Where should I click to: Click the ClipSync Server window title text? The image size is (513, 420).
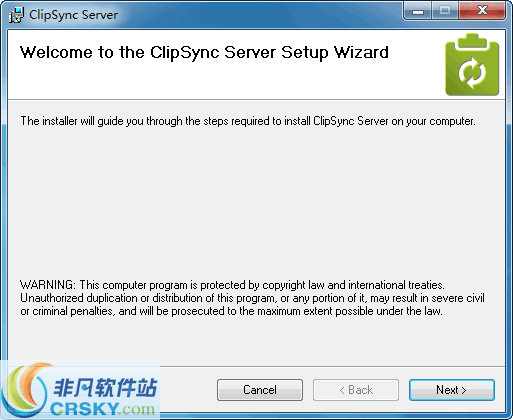(73, 15)
